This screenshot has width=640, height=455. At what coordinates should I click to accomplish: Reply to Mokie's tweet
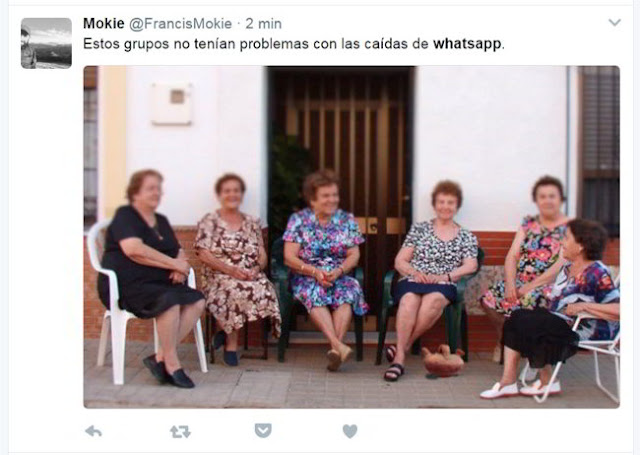[x=93, y=431]
